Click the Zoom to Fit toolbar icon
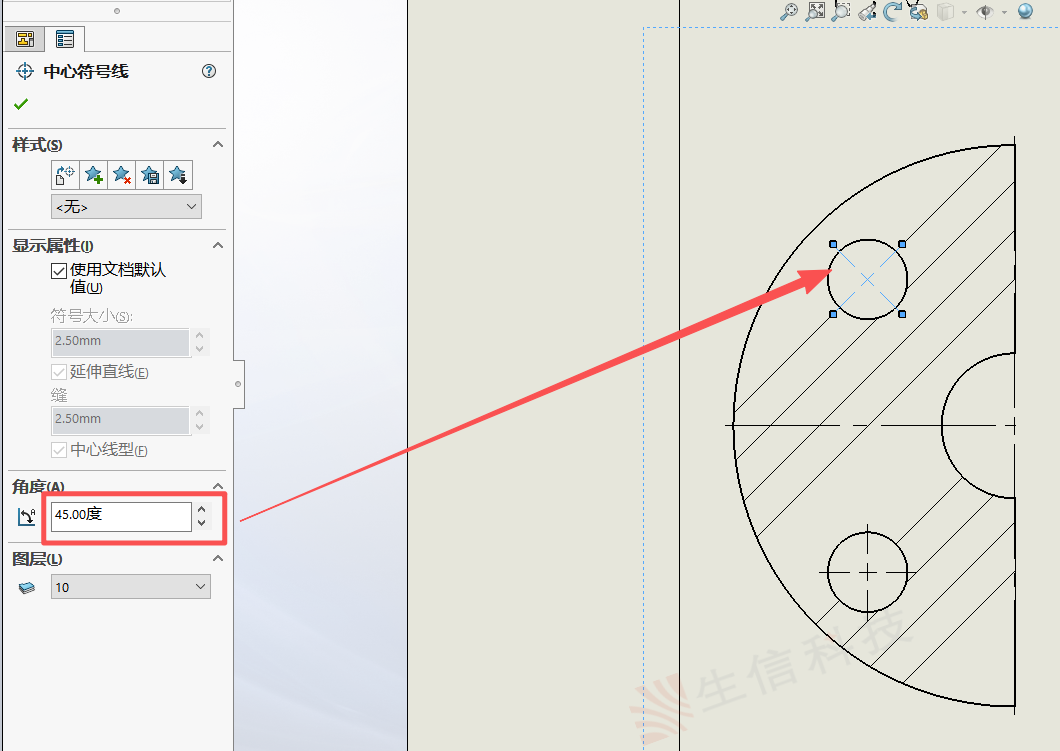 pyautogui.click(x=790, y=11)
